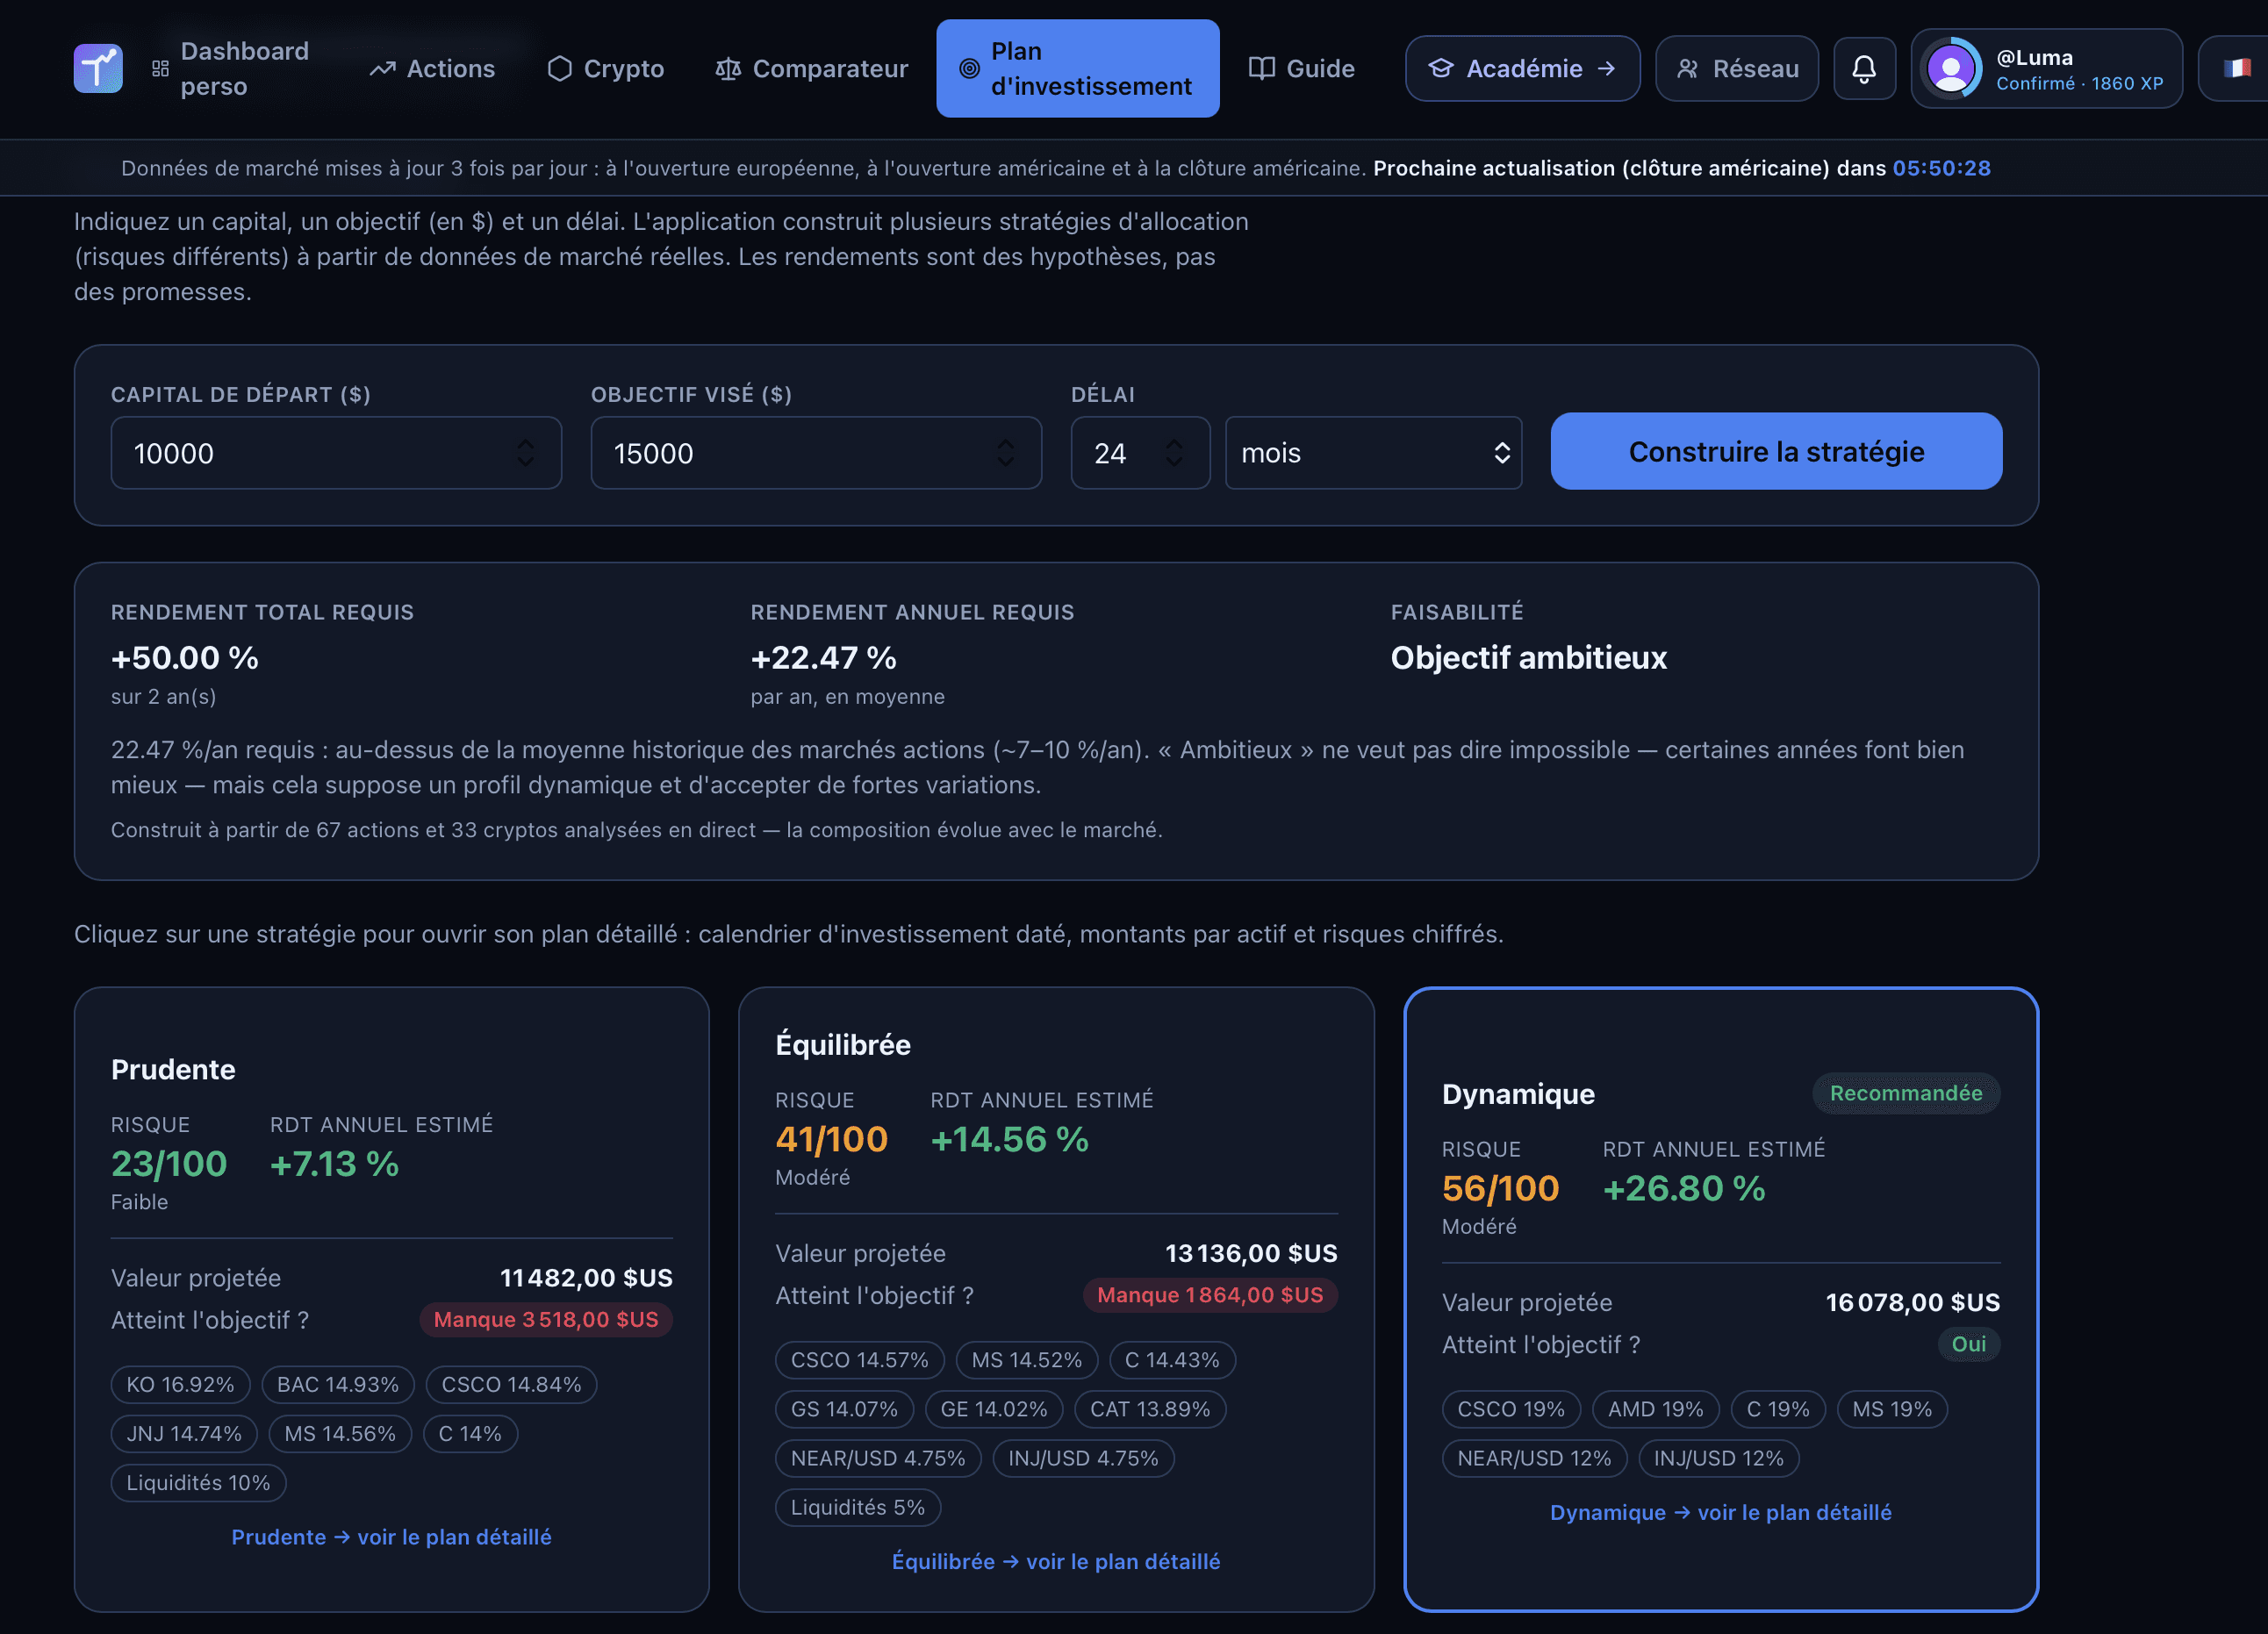
Task: Click the capital de départ stepper arrows
Action: 525,453
